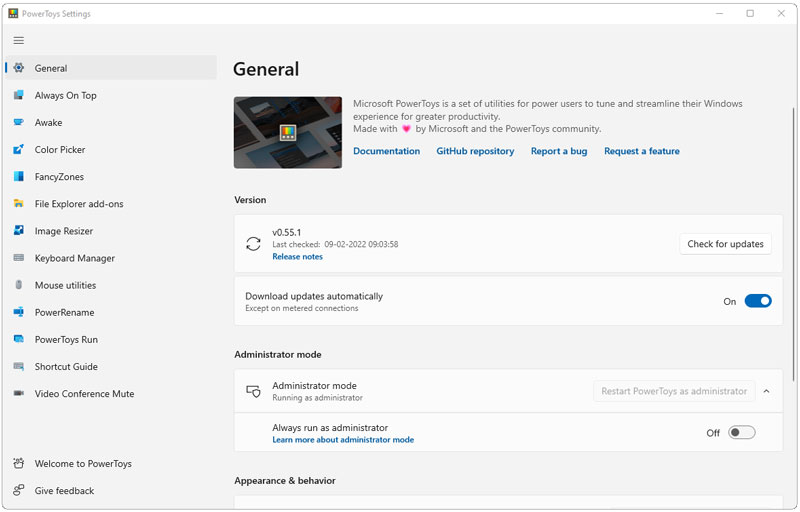Open the Keyboard Manager icon
Screen dimensions: 800x512
18,258
